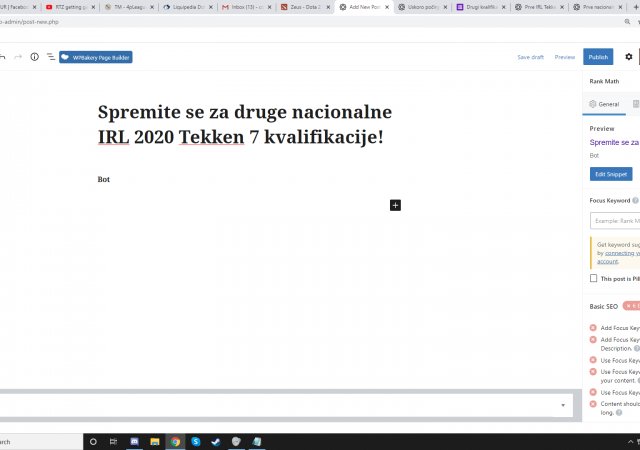Click help icon beside Focus Keyword
640x450 pixels.
(635, 200)
